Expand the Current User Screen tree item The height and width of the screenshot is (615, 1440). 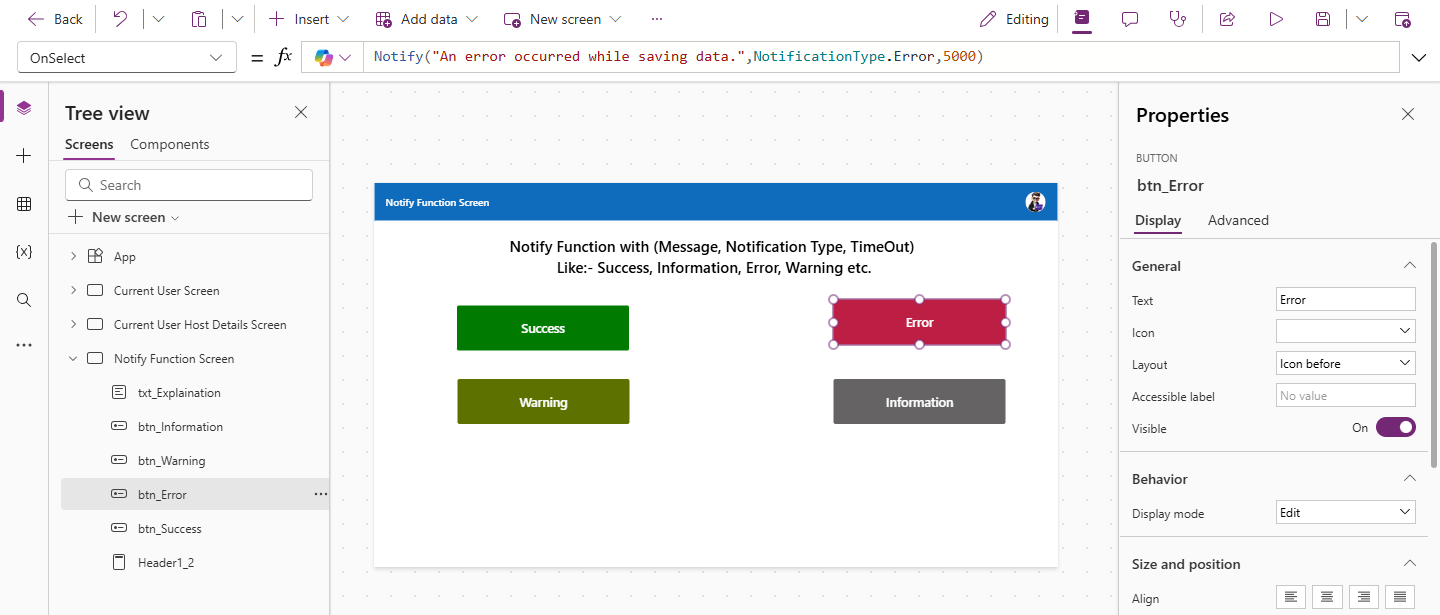point(71,290)
